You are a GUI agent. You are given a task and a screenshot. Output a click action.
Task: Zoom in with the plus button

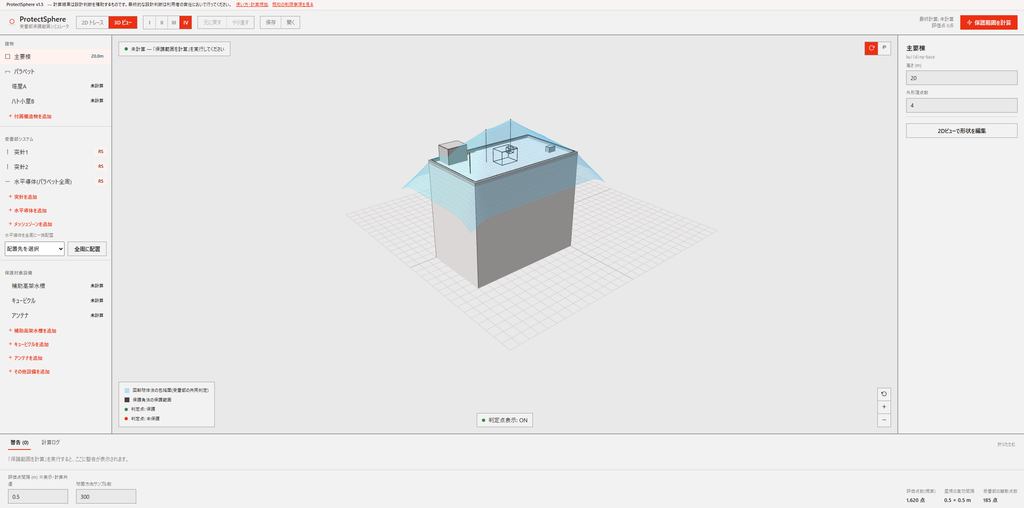click(884, 407)
